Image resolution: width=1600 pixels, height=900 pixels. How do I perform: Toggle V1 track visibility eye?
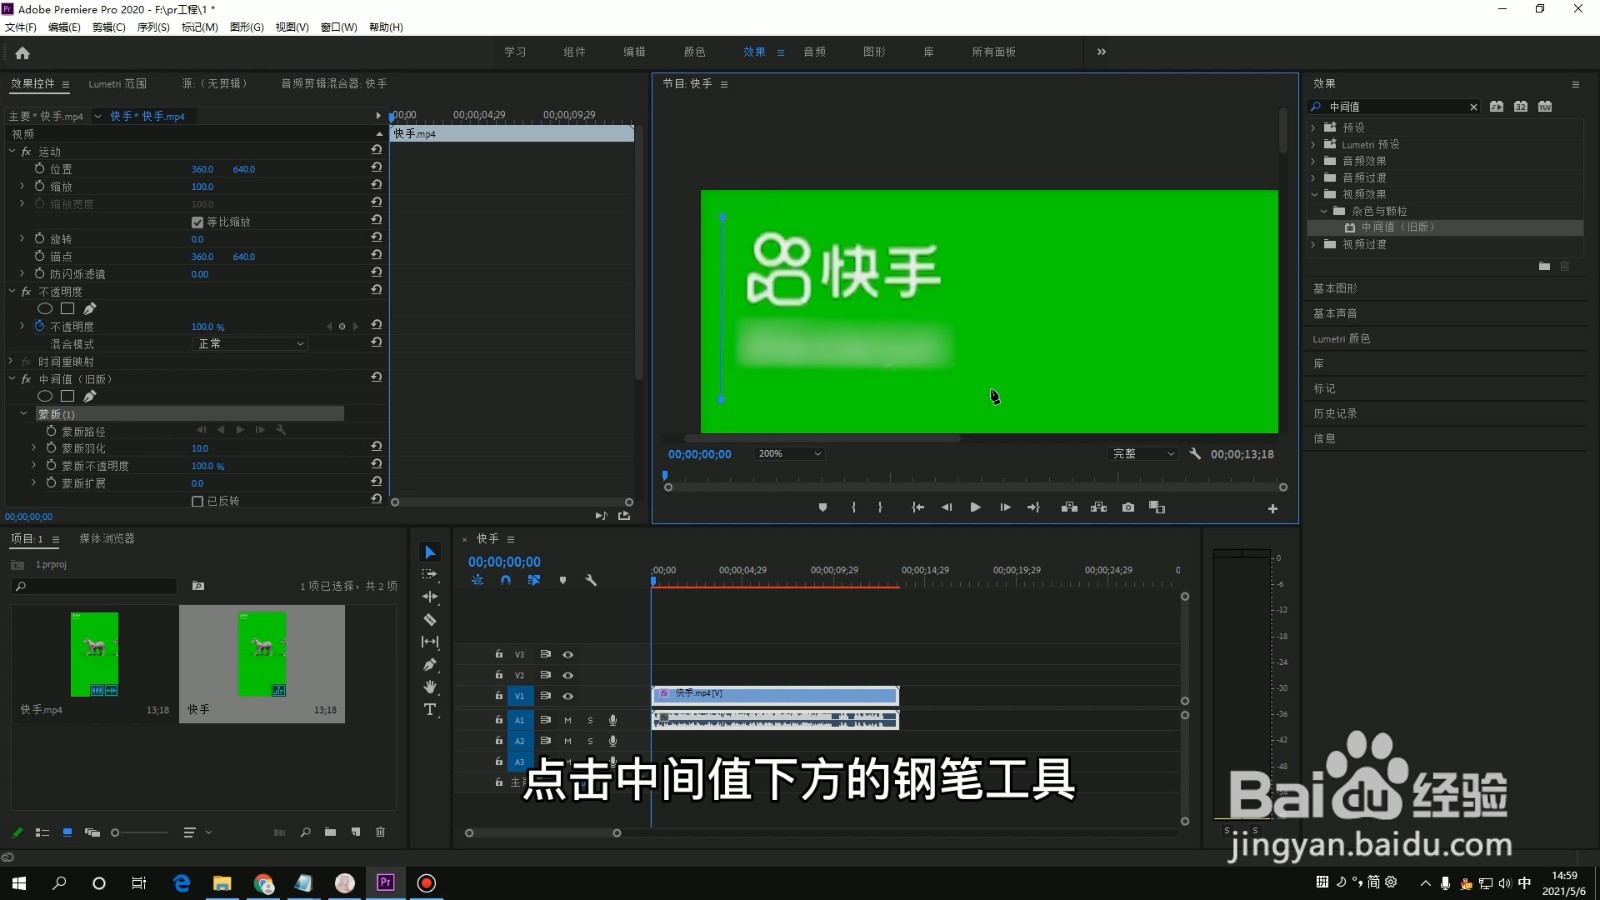click(x=568, y=696)
